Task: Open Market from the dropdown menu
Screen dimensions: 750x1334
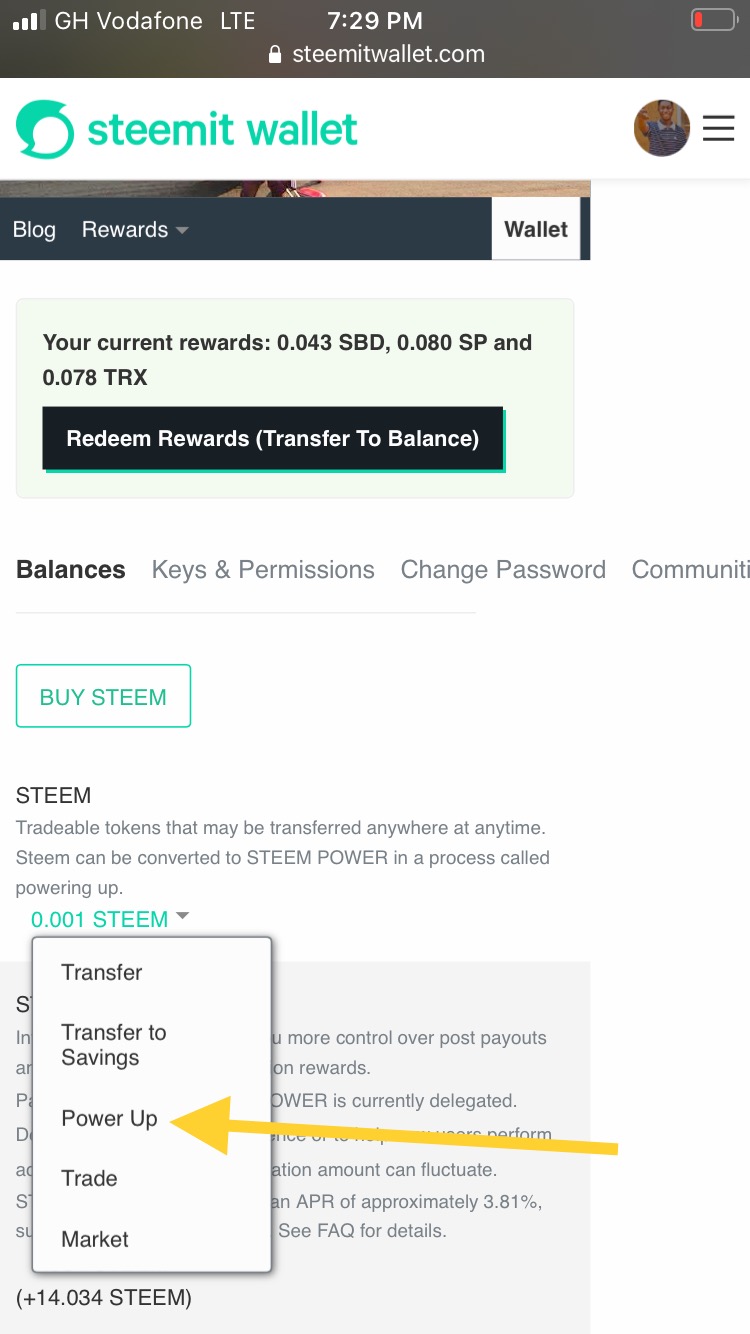Action: point(95,1239)
